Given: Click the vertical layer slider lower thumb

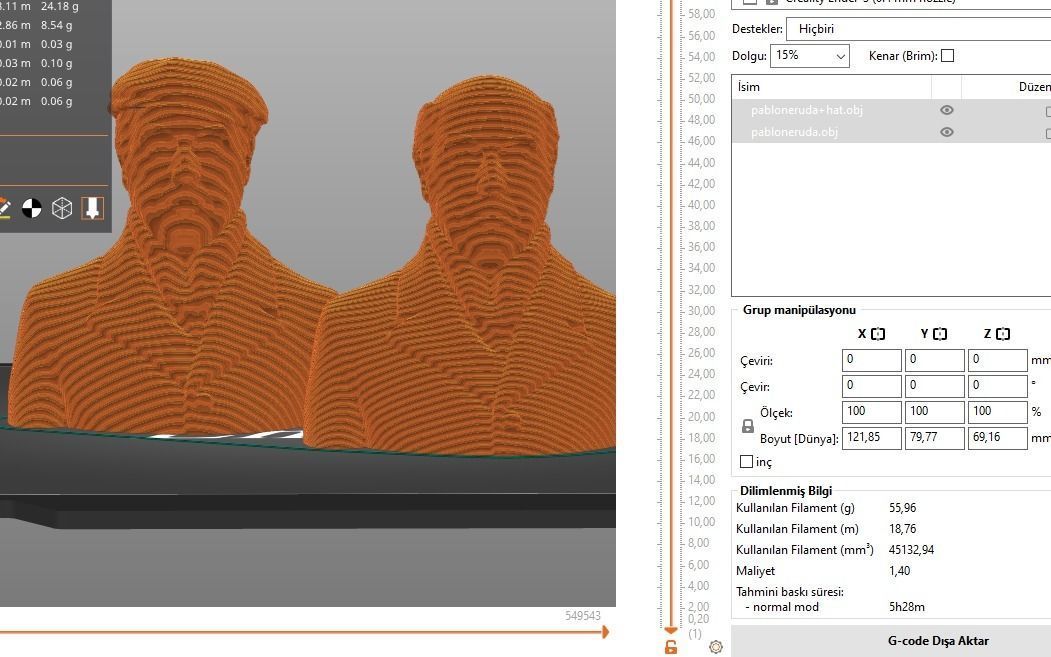Looking at the screenshot, I should pyautogui.click(x=670, y=630).
